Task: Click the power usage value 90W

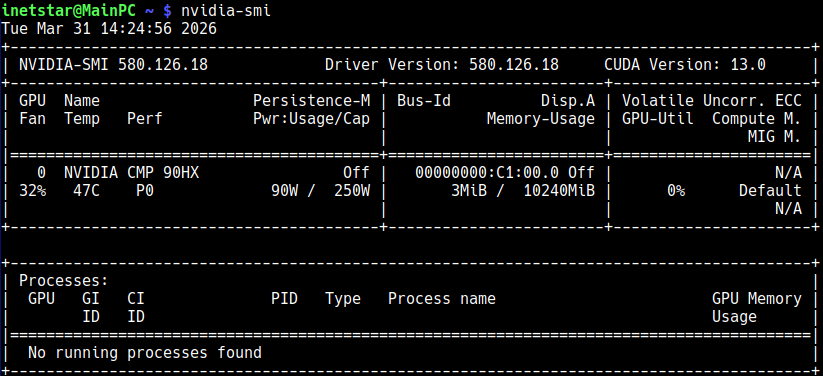Action: tap(284, 191)
